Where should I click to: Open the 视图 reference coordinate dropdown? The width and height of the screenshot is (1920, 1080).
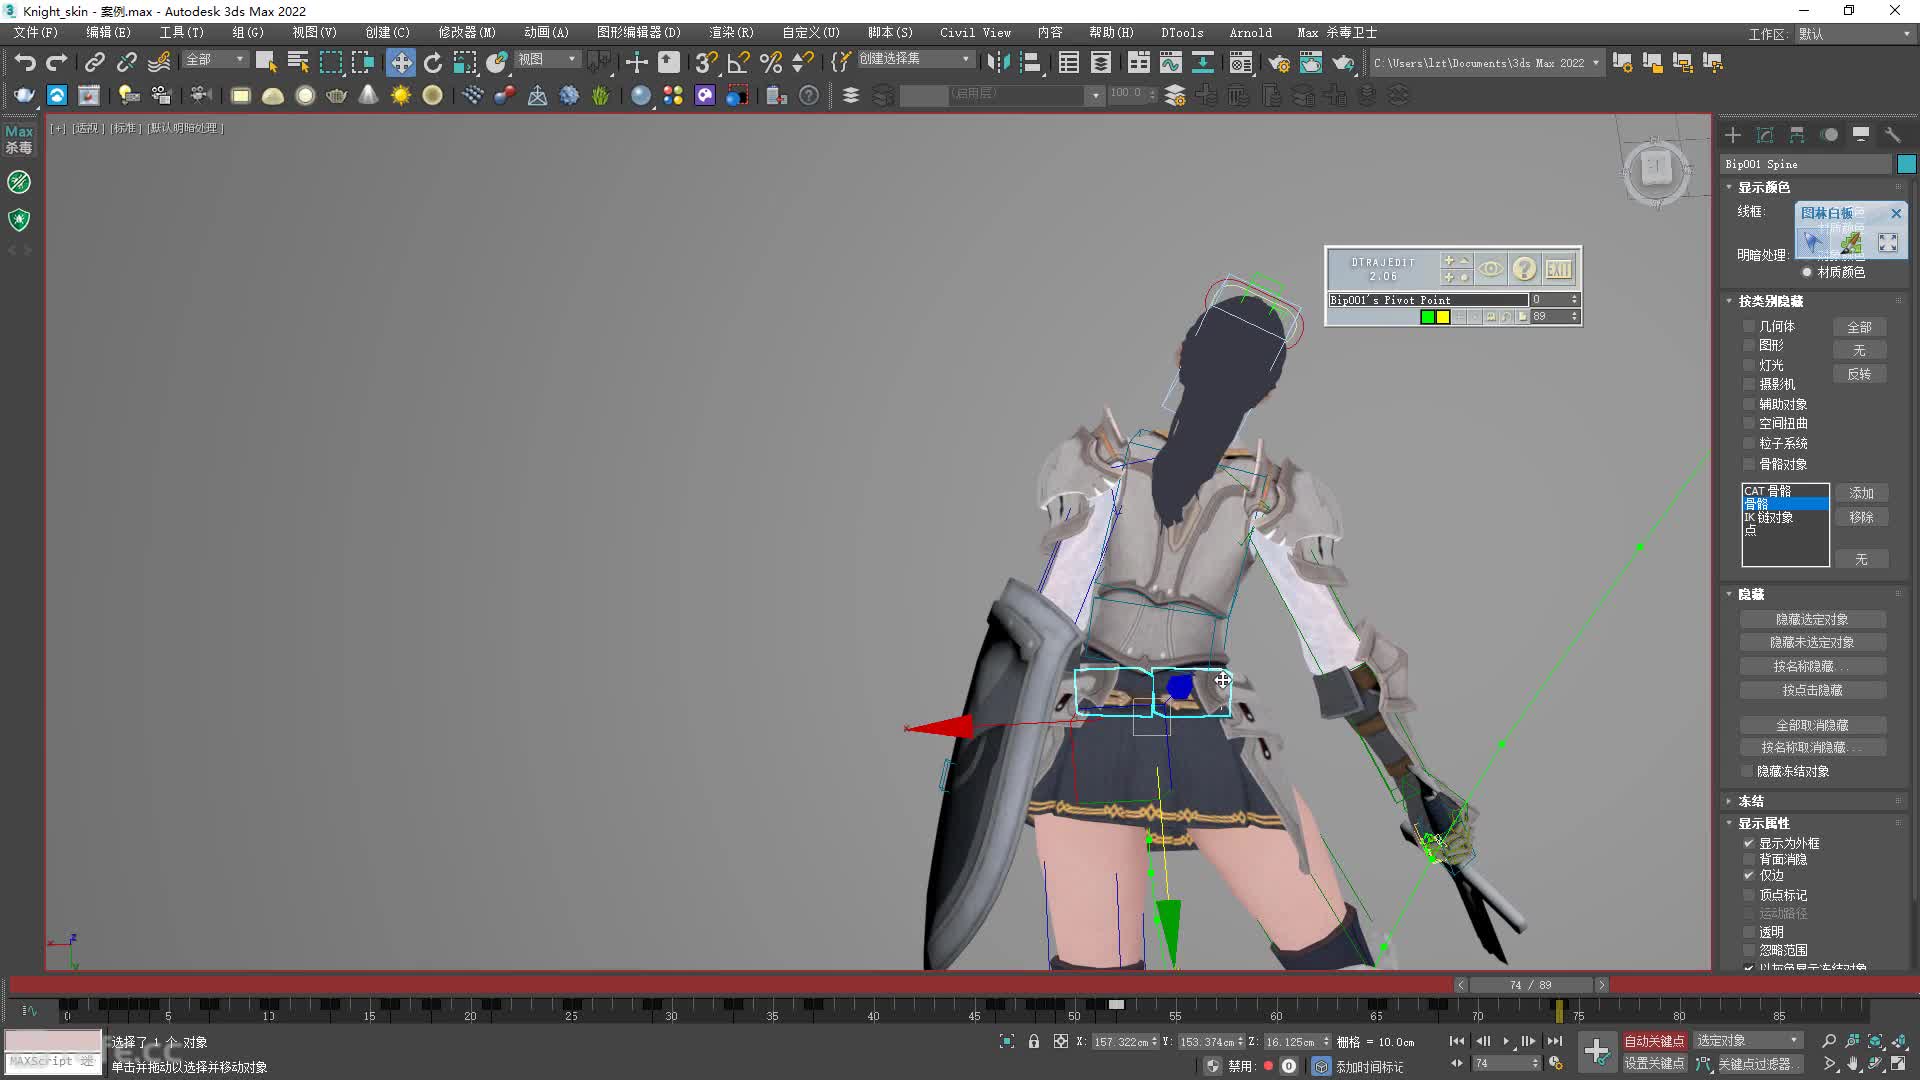547,60
